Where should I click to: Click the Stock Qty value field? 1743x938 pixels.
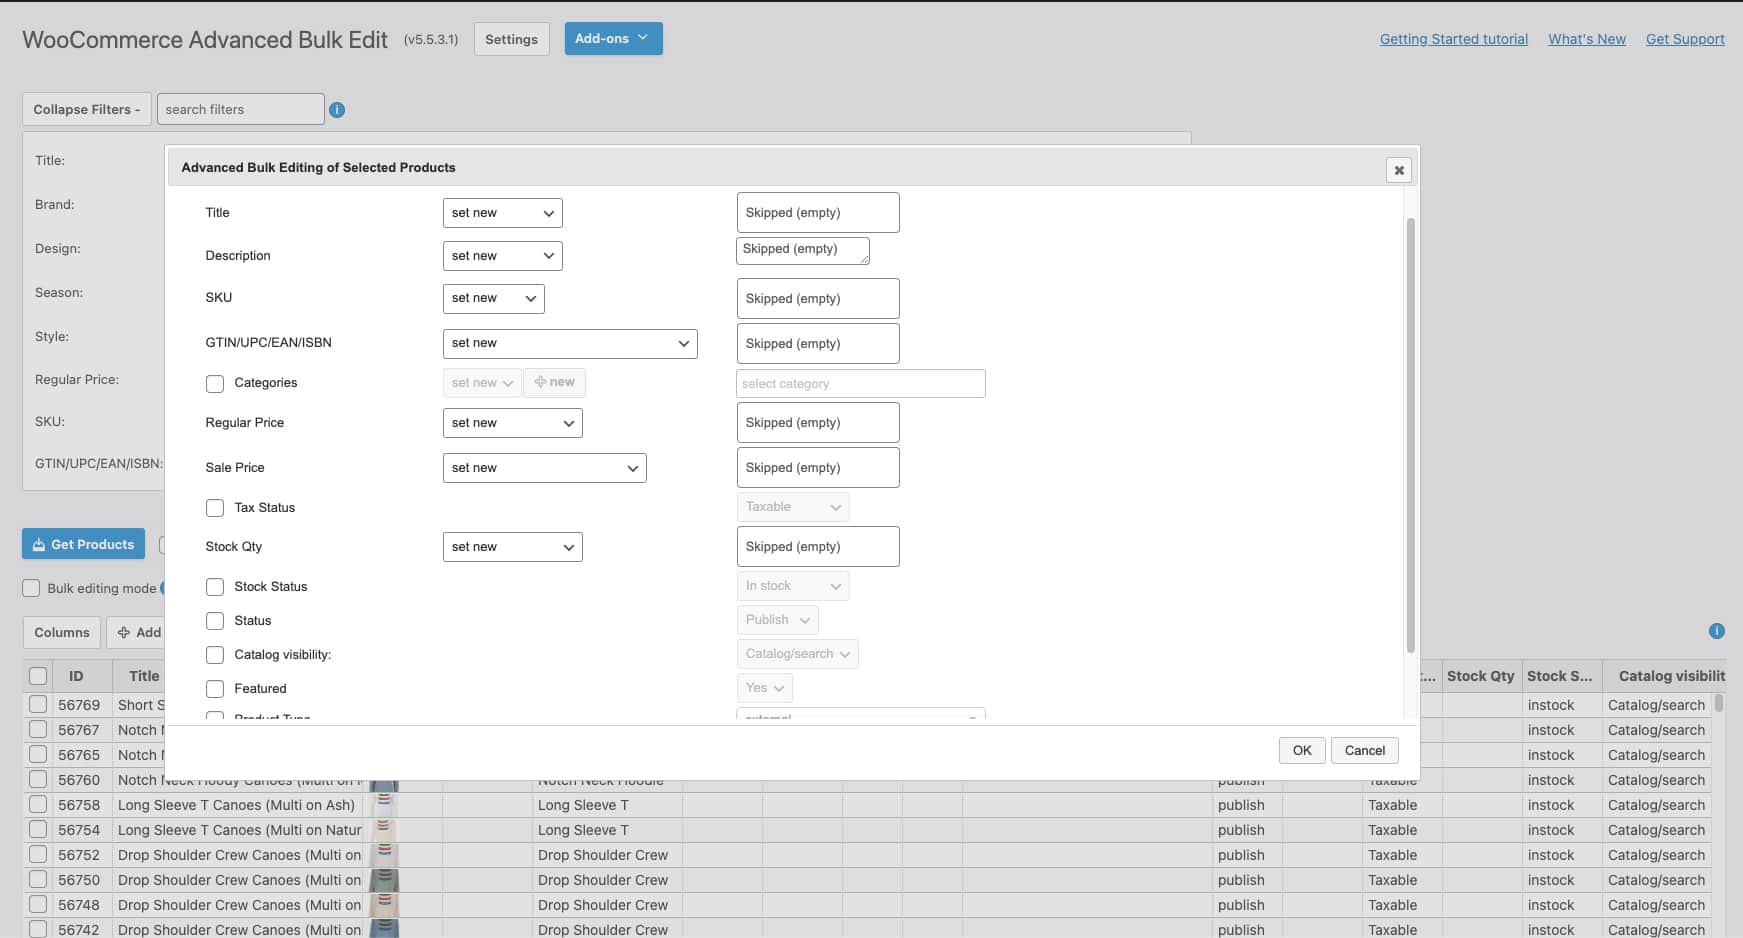[x=817, y=547]
